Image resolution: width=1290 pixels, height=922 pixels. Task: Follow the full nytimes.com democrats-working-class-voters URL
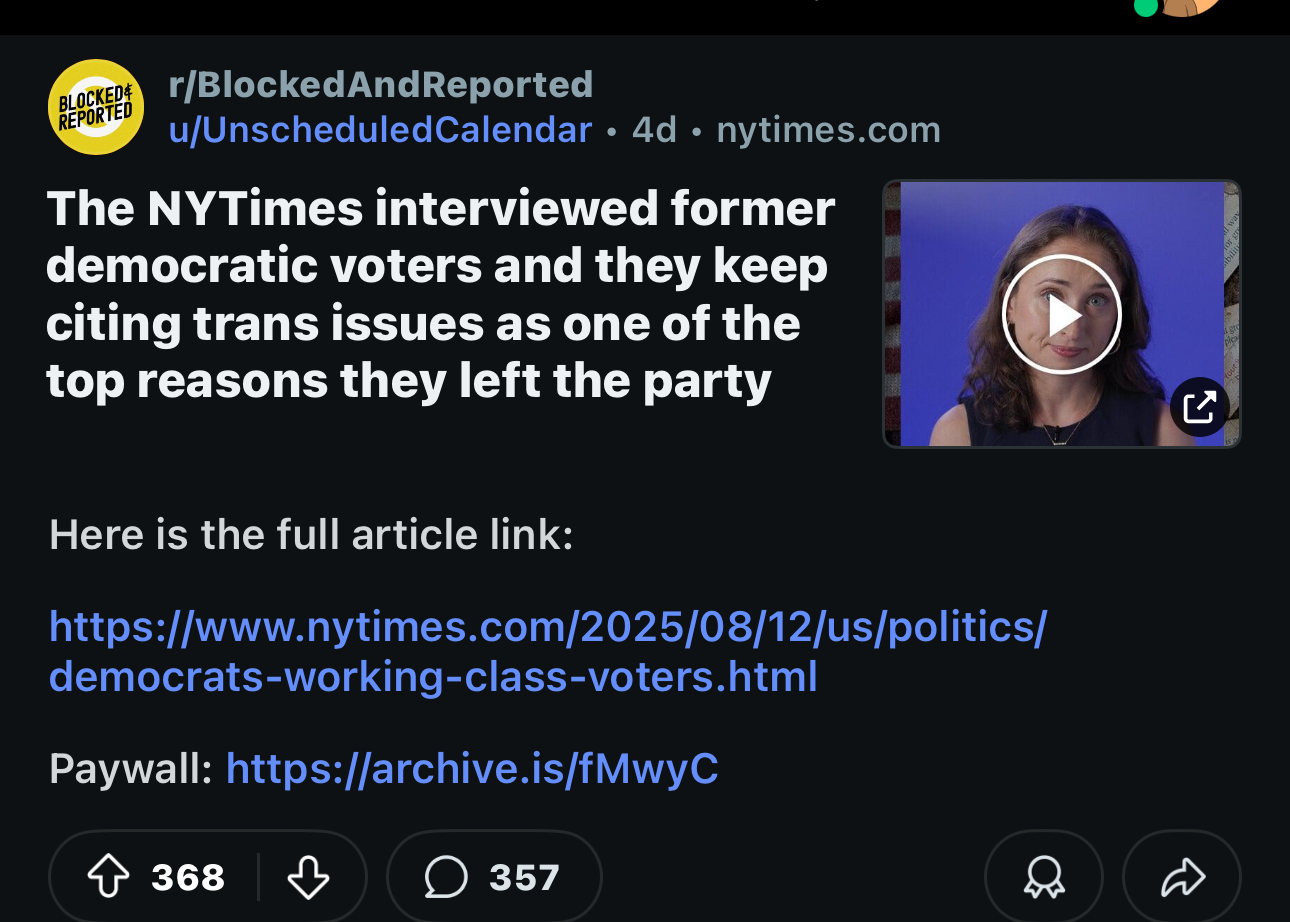coord(548,651)
